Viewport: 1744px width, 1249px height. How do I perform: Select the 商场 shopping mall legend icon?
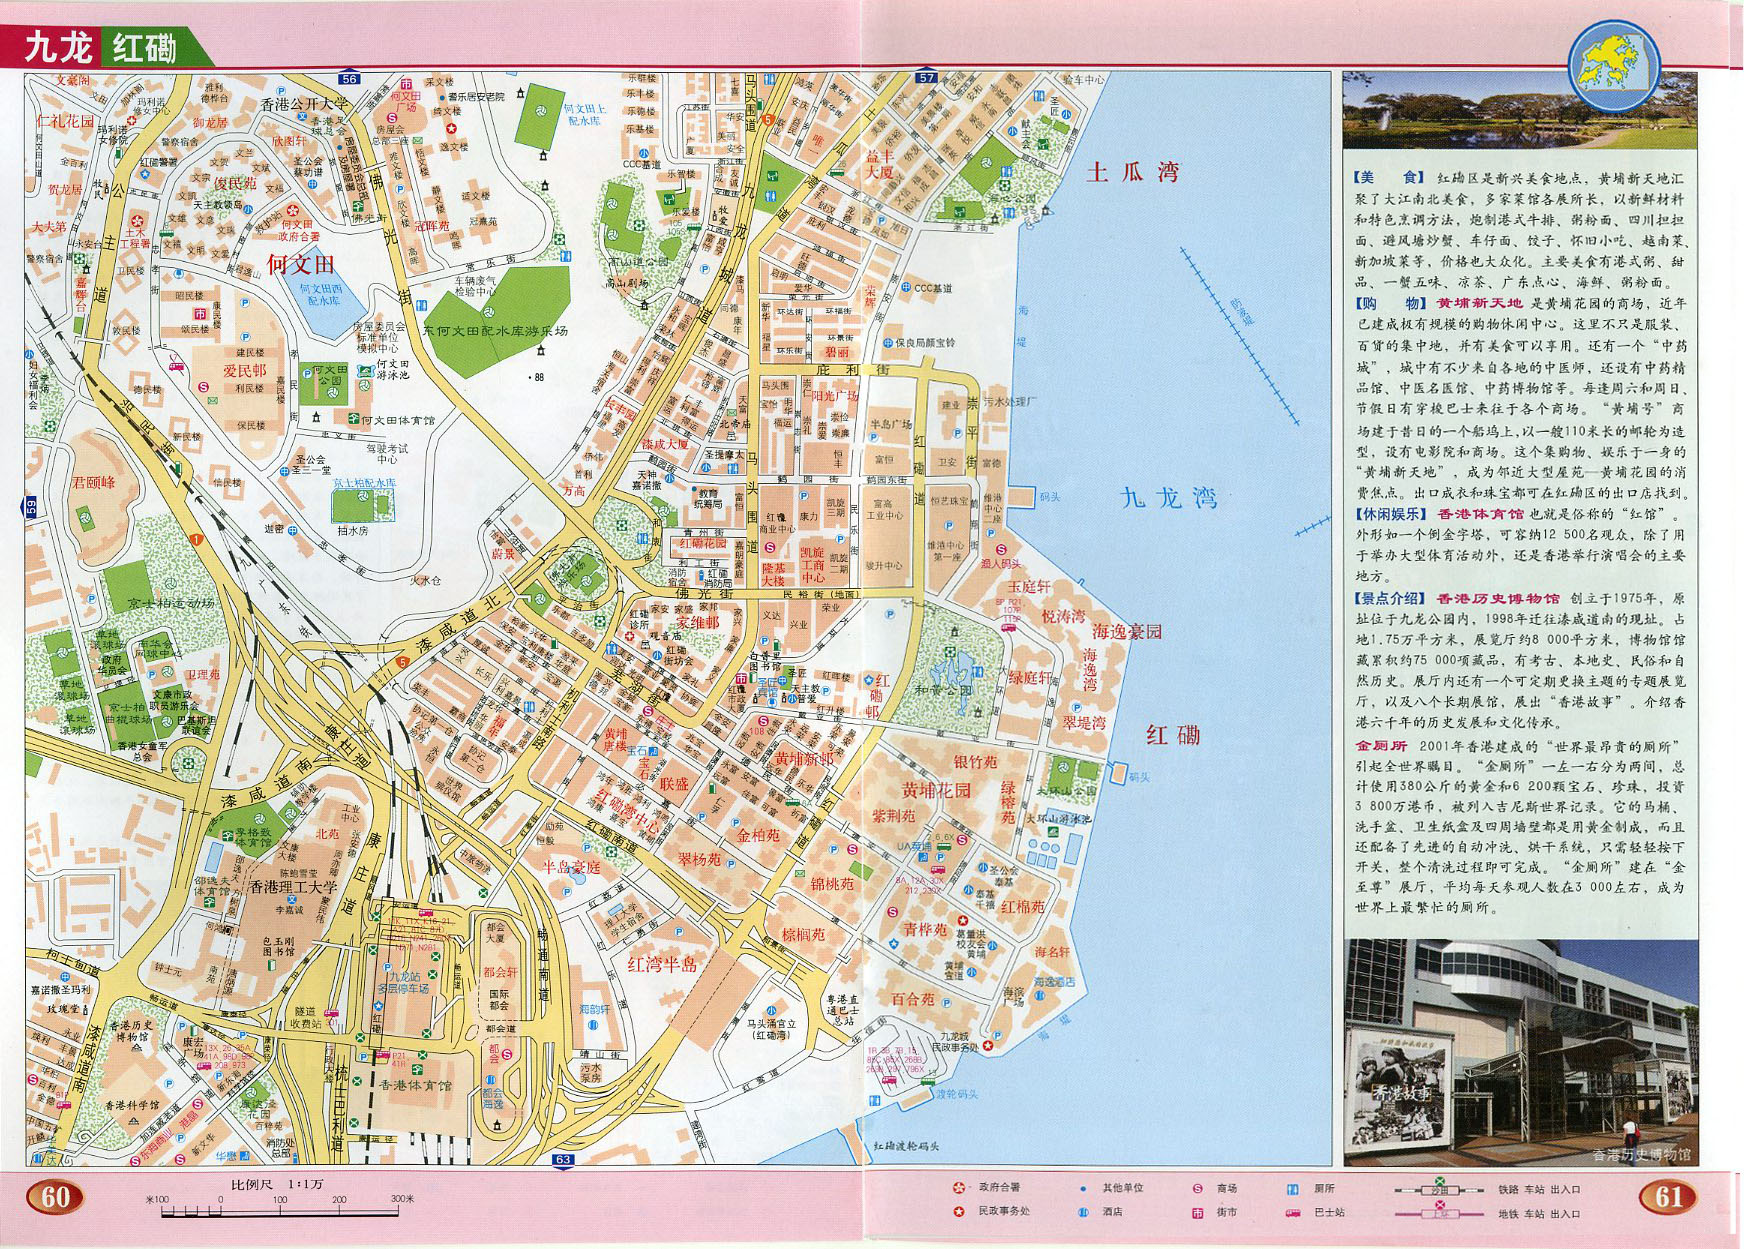pos(1197,1188)
